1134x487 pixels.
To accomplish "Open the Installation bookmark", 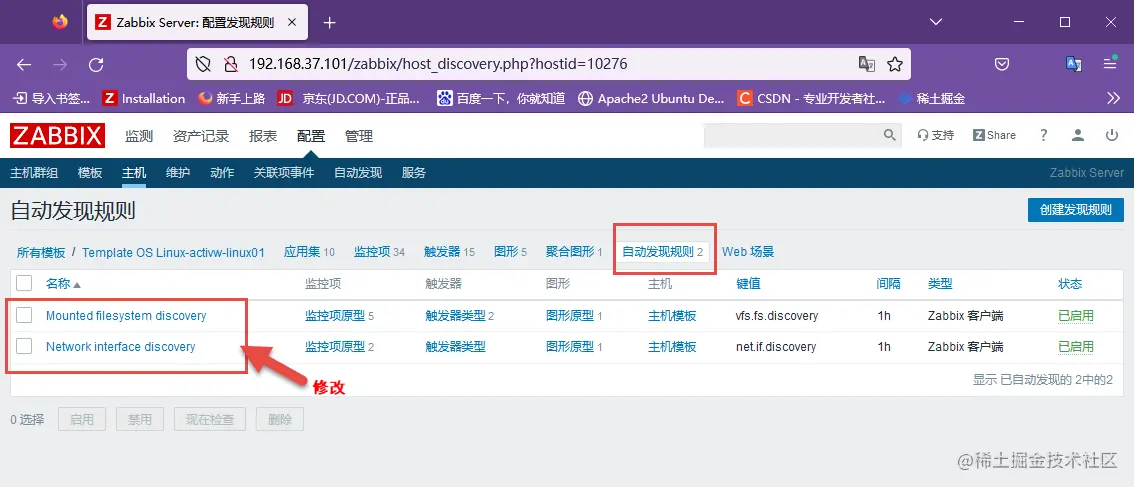I will click(144, 98).
